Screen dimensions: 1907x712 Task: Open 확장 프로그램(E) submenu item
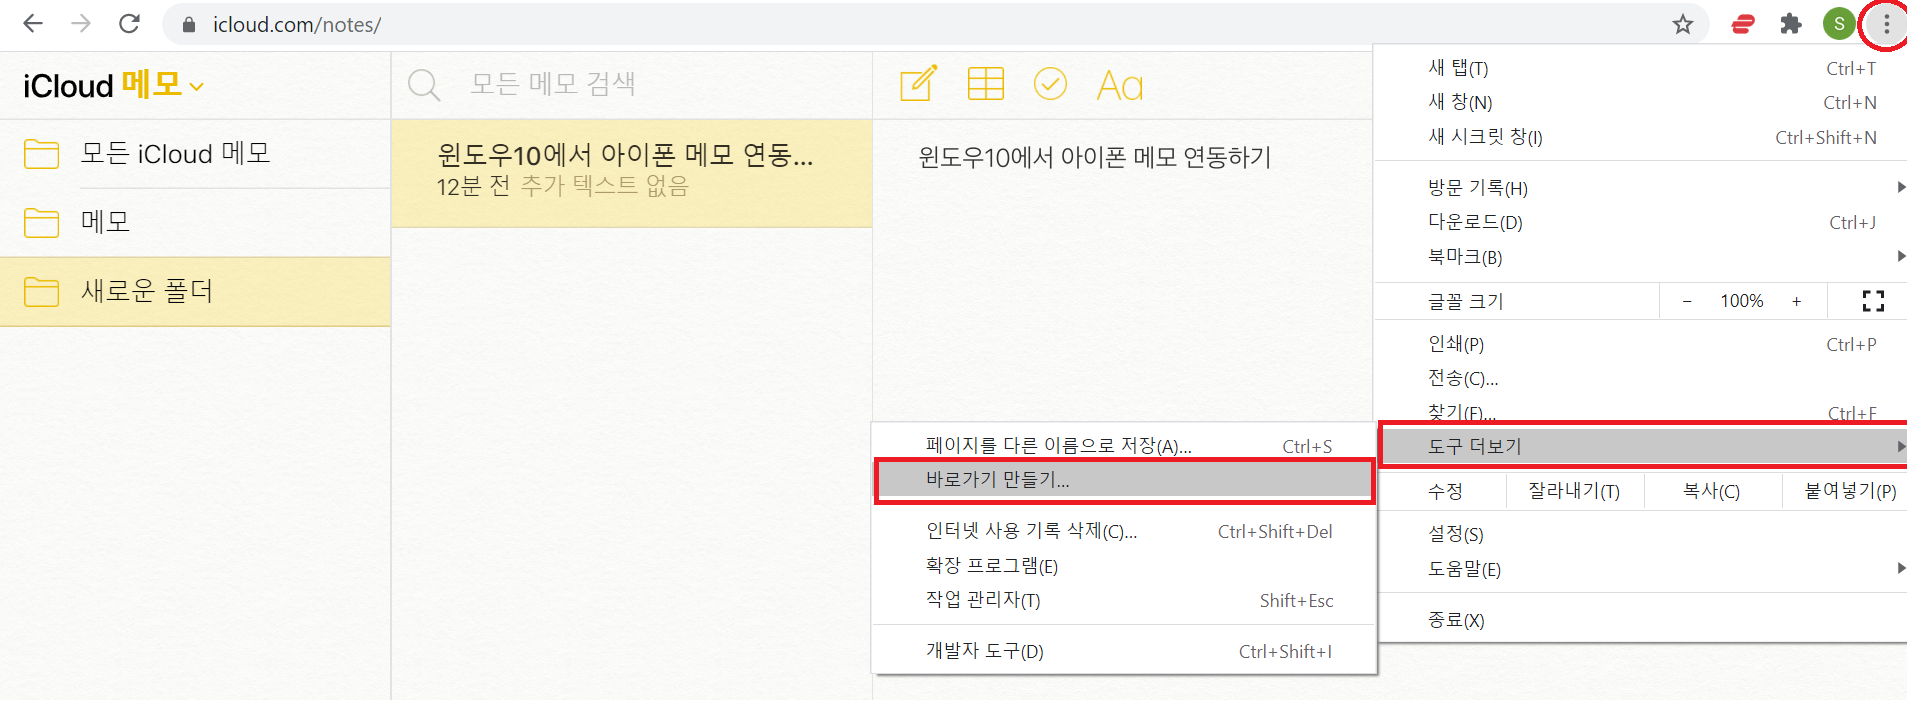[x=1124, y=565]
